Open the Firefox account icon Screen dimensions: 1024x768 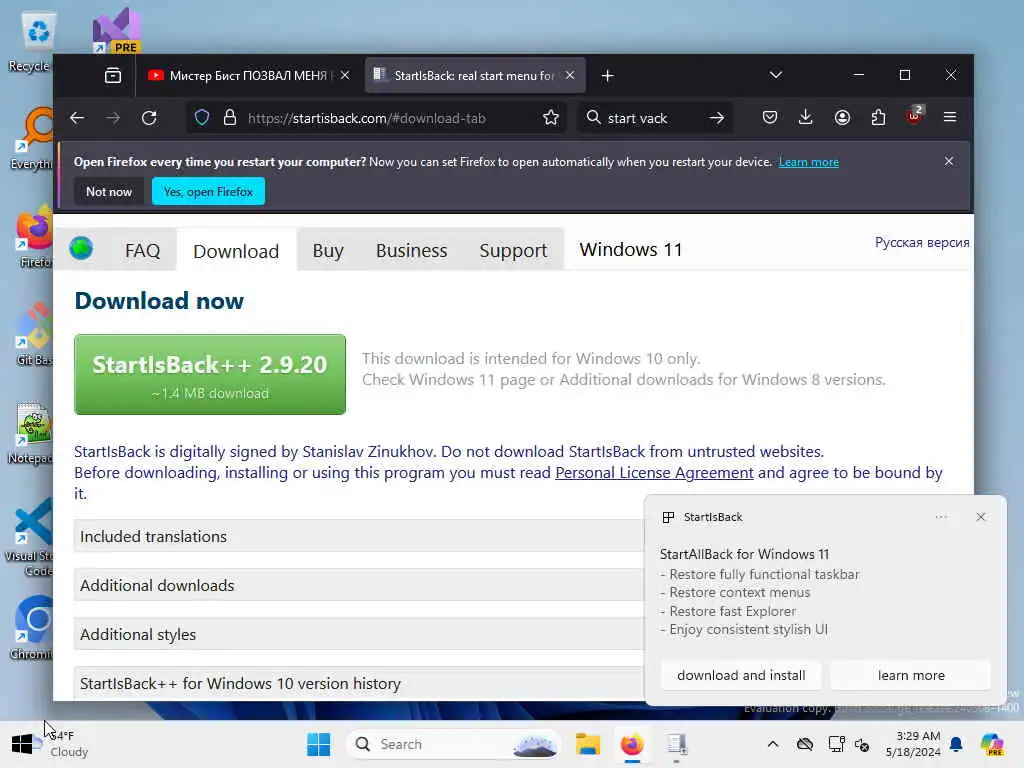842,117
